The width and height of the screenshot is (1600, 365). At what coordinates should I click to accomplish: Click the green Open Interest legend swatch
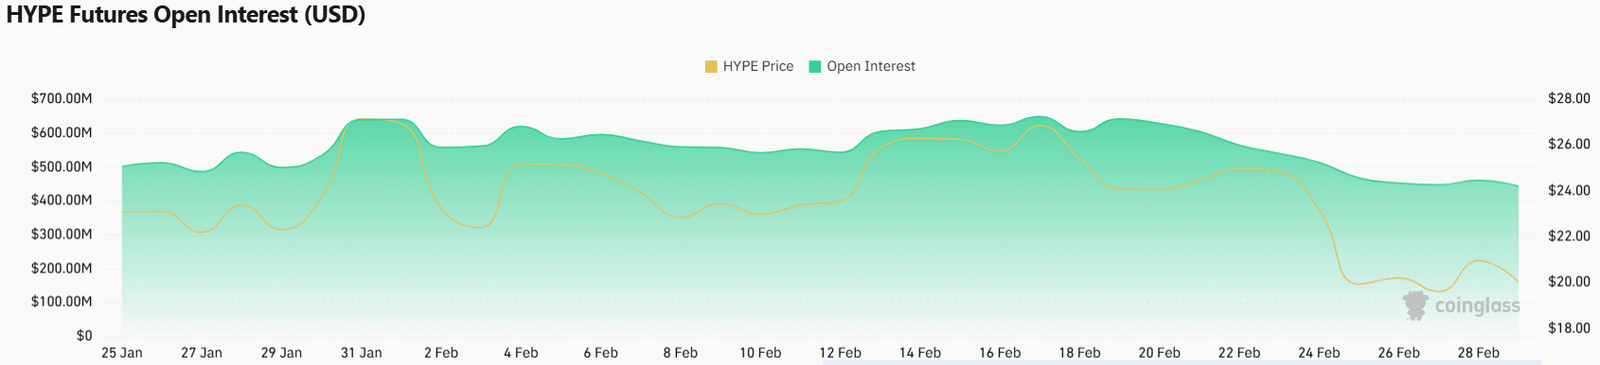pos(815,67)
